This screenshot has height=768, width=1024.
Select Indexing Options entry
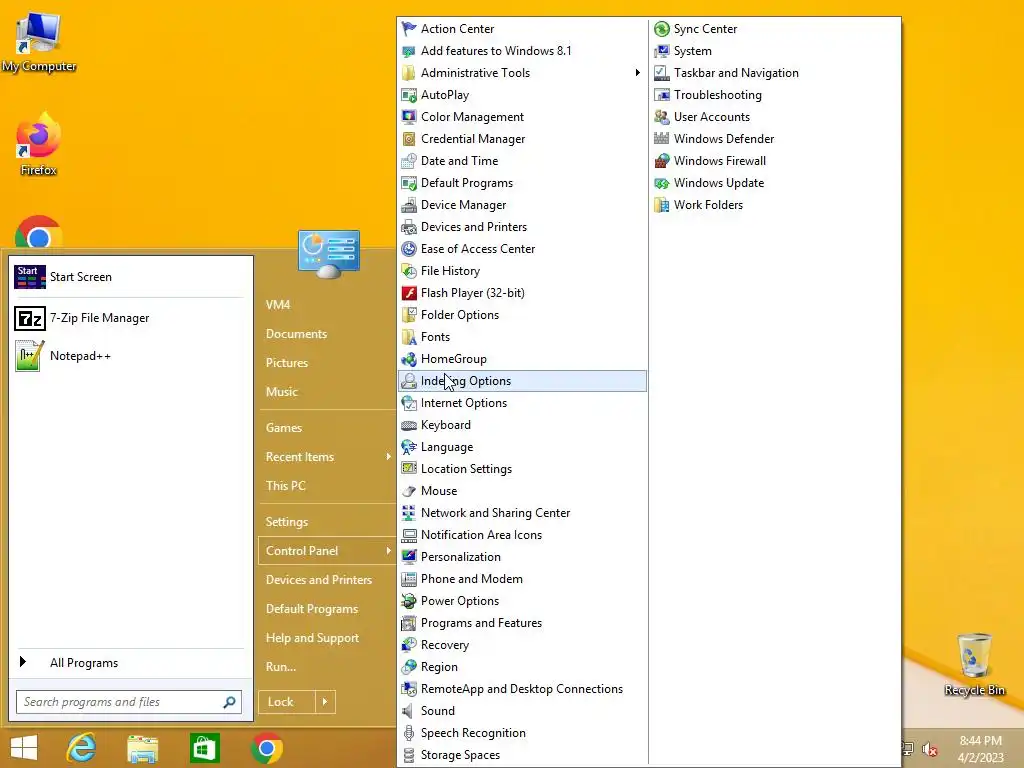coord(522,381)
